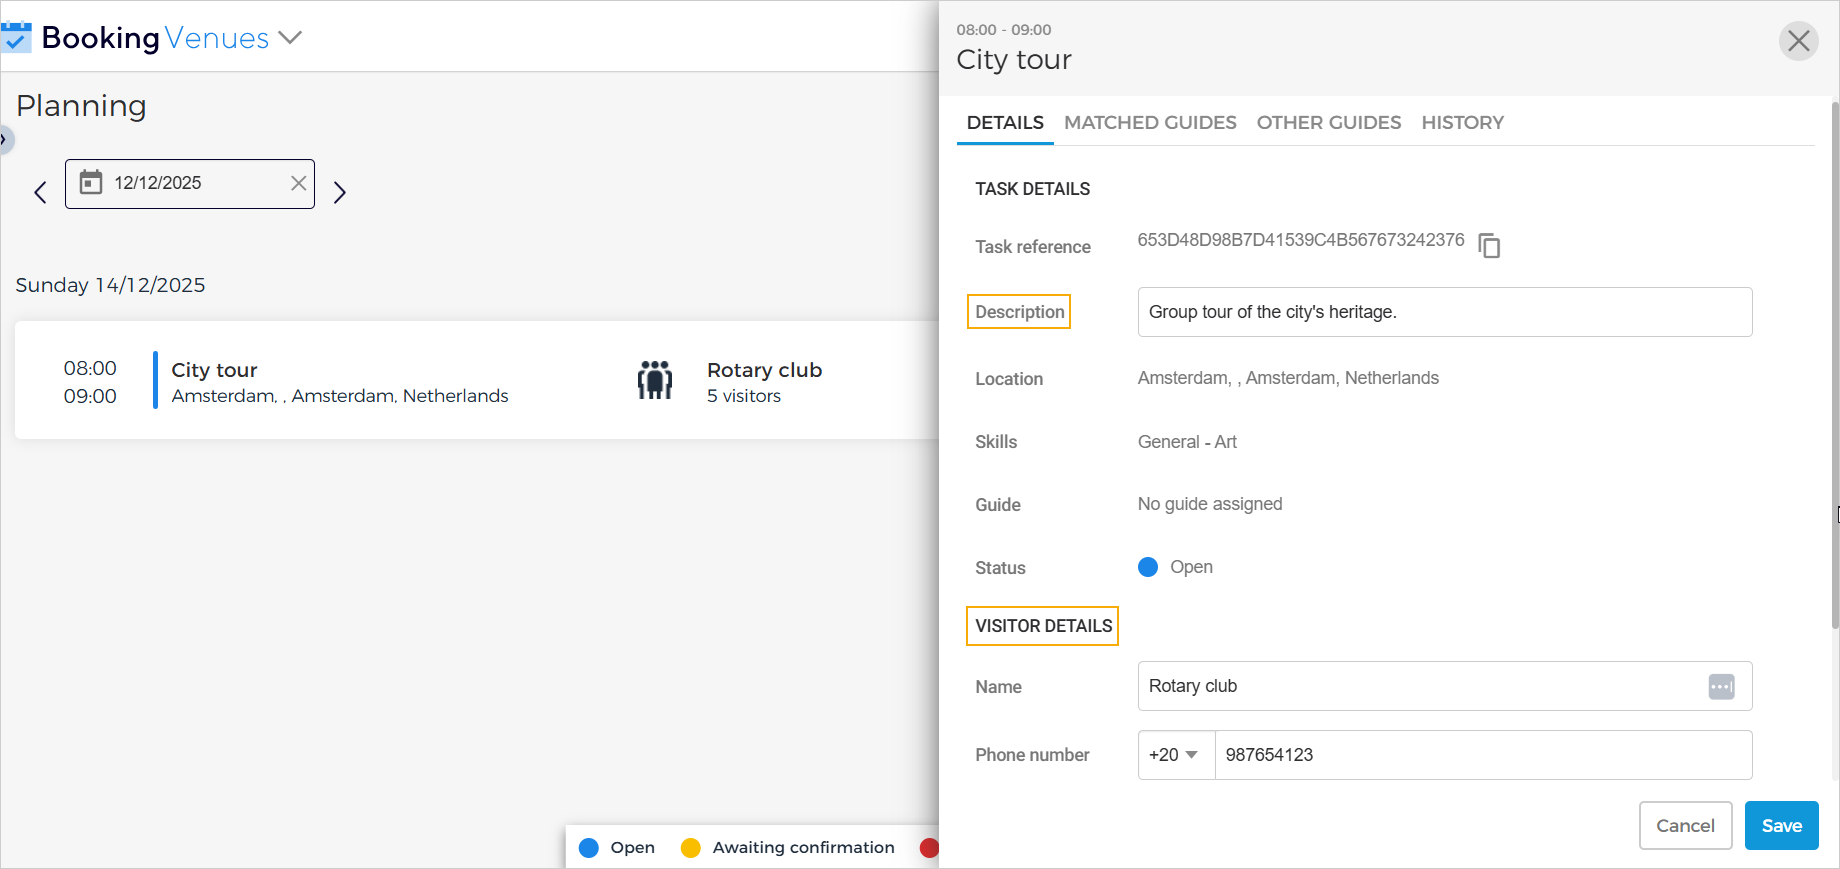The width and height of the screenshot is (1840, 869).
Task: Click the calendar icon in date field
Action: tap(91, 183)
